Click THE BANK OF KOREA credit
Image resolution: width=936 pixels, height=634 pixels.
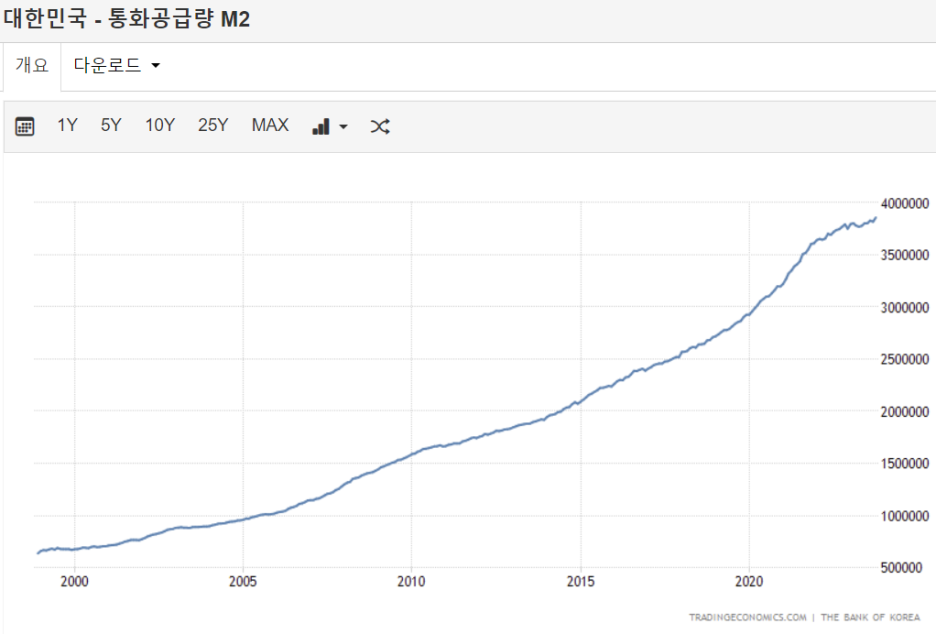(x=870, y=617)
